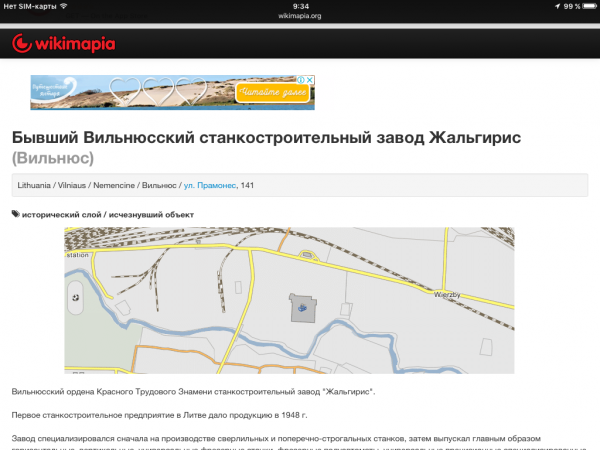This screenshot has width=600, height=450.
Task: Click the stadium soccer ball icon on map
Action: tap(76, 297)
